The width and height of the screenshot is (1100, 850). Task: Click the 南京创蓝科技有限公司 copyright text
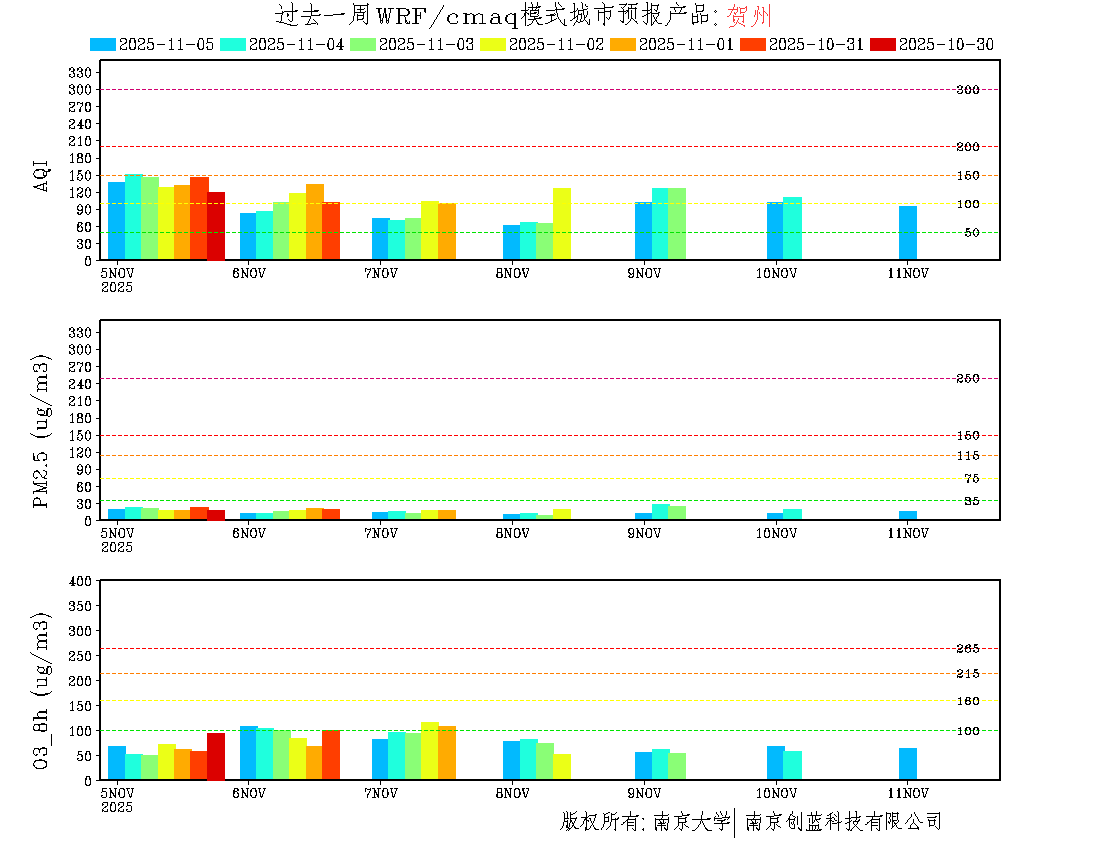(843, 822)
